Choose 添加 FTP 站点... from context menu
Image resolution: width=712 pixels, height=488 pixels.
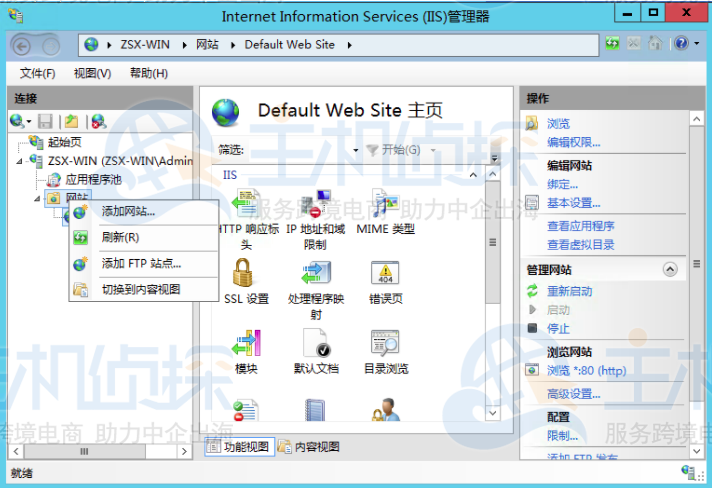click(x=144, y=263)
